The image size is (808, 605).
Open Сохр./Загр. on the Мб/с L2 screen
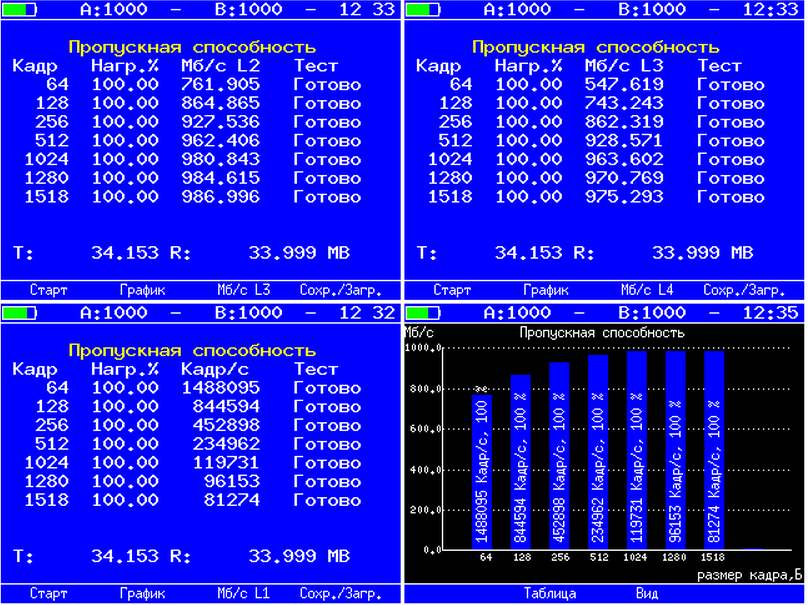tap(341, 291)
